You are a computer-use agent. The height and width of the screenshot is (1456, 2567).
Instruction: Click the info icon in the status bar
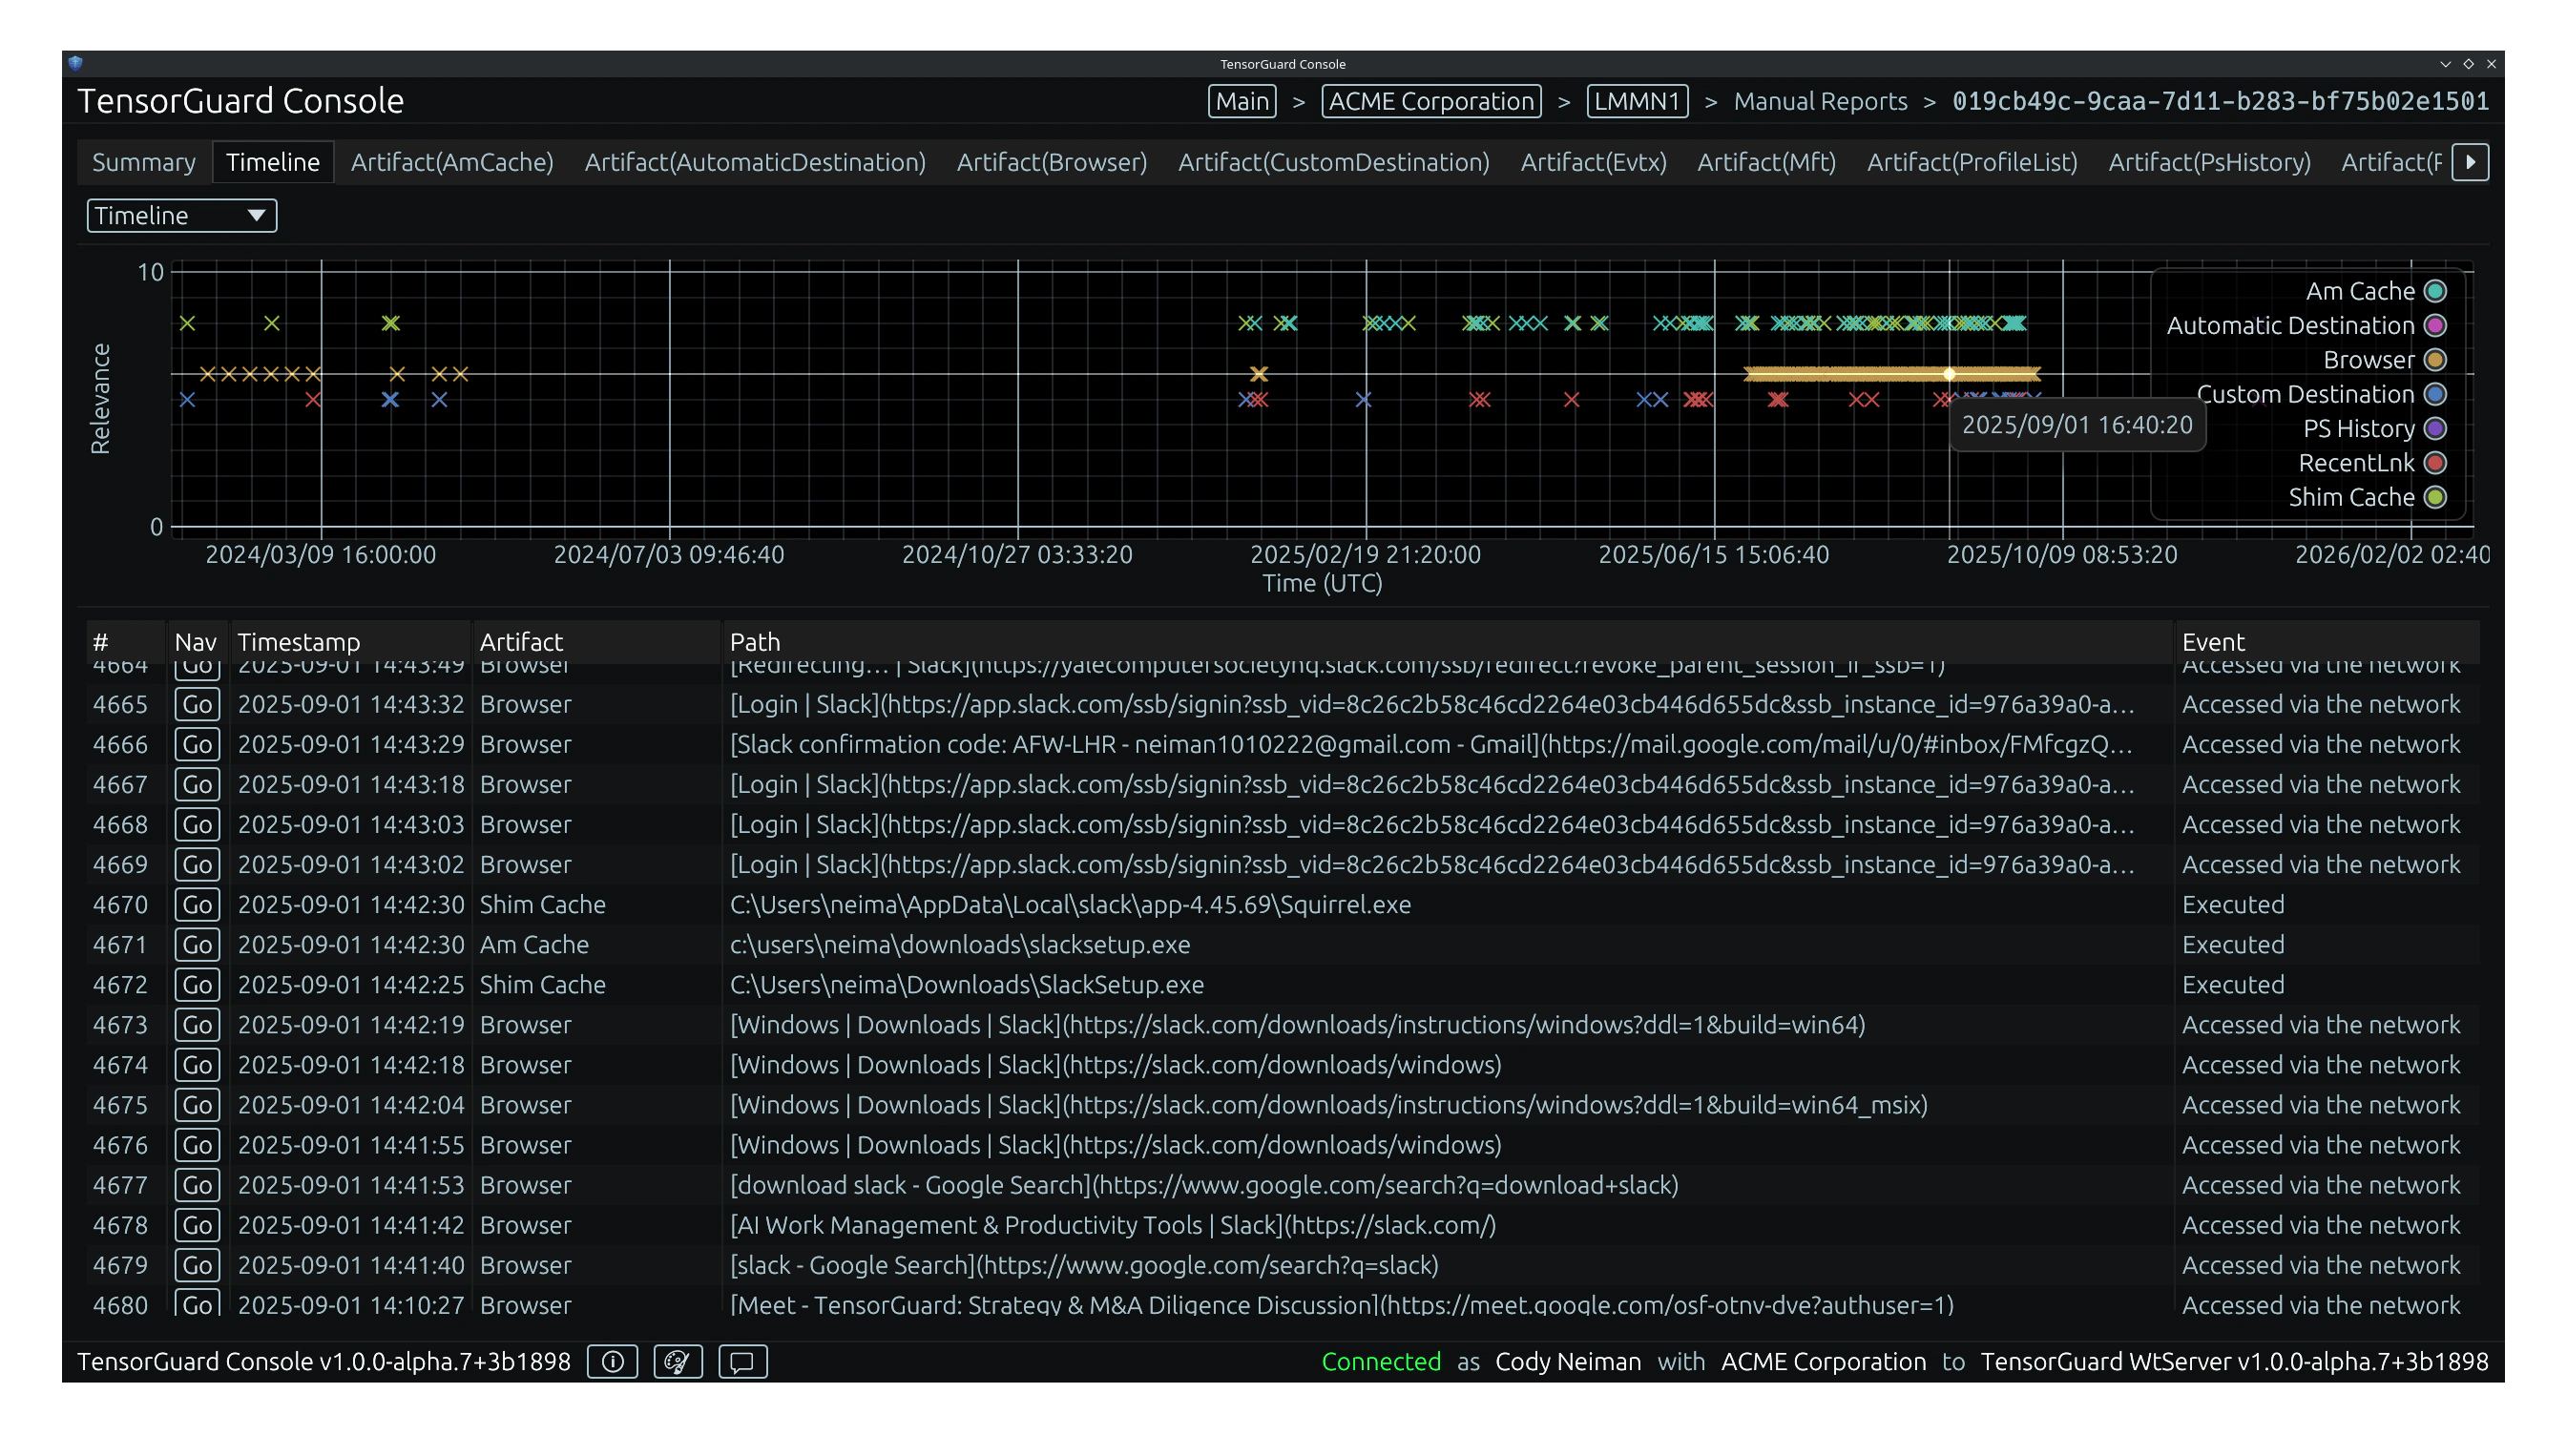613,1361
